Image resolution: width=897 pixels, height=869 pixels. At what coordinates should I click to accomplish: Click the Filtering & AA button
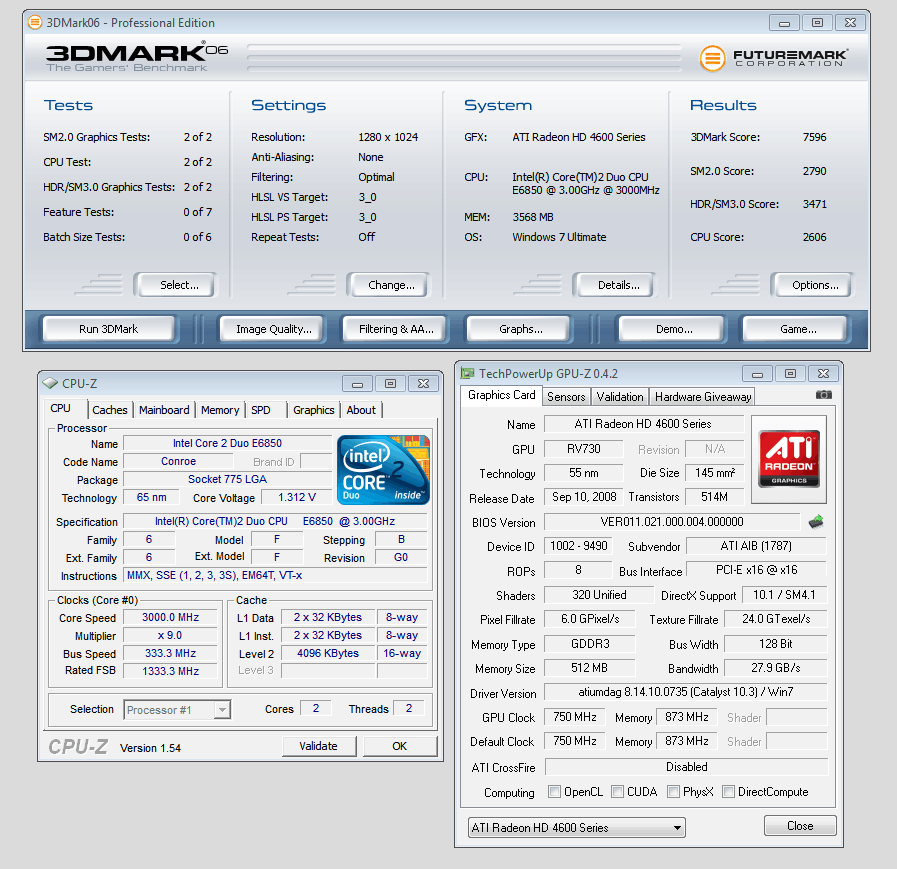[x=396, y=329]
